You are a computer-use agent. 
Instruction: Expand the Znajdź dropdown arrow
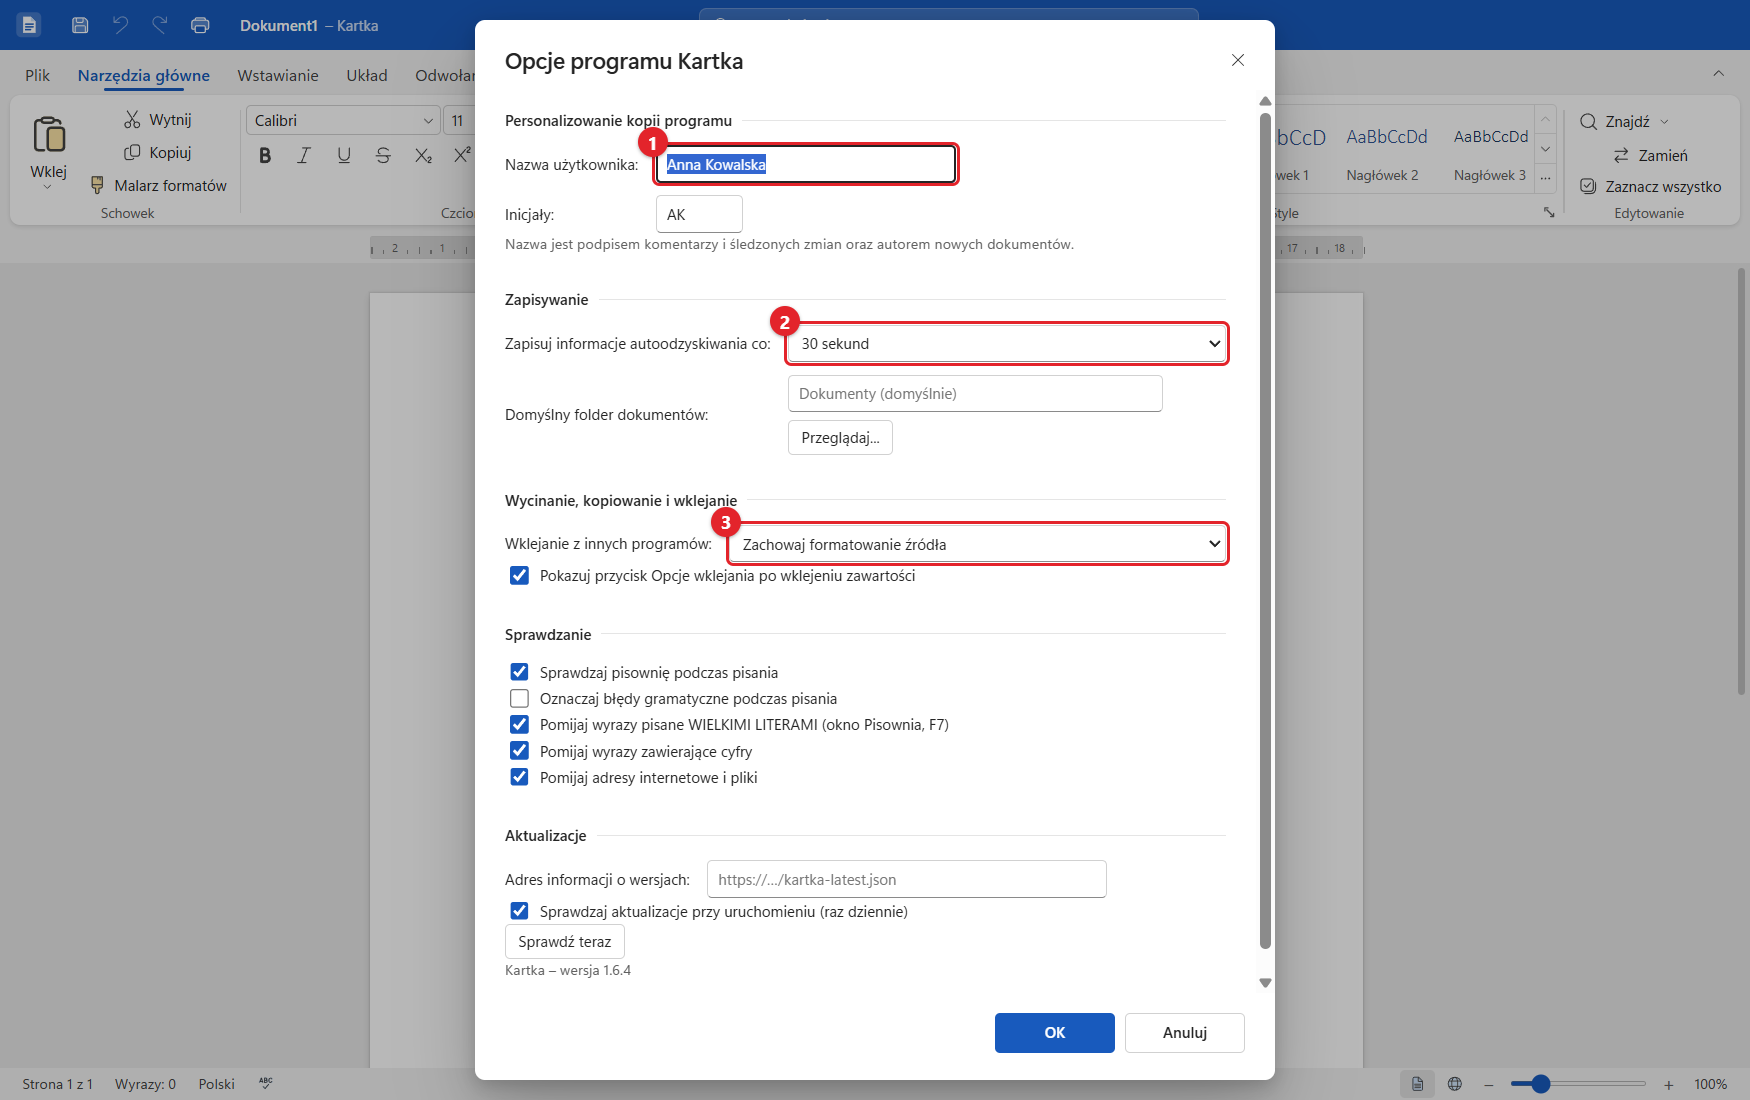[1665, 121]
